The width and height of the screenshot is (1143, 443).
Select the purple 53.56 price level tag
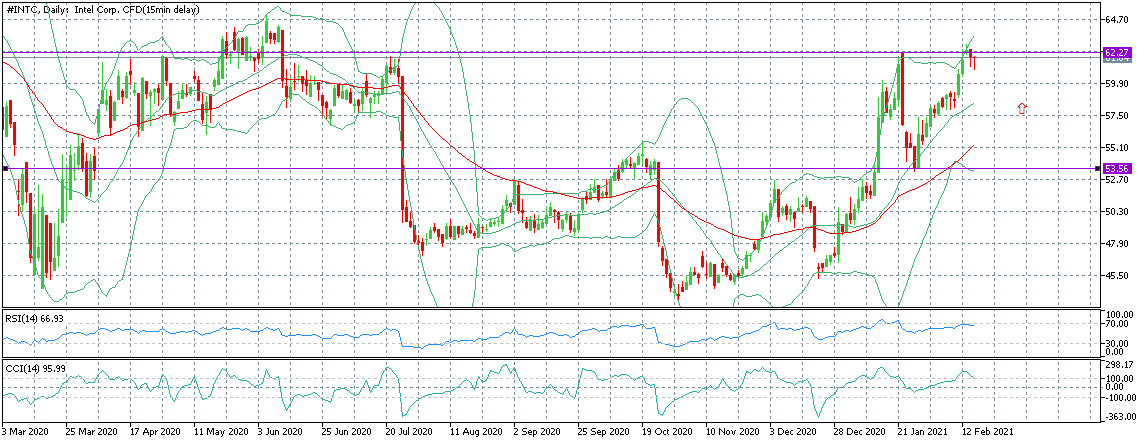click(1117, 168)
